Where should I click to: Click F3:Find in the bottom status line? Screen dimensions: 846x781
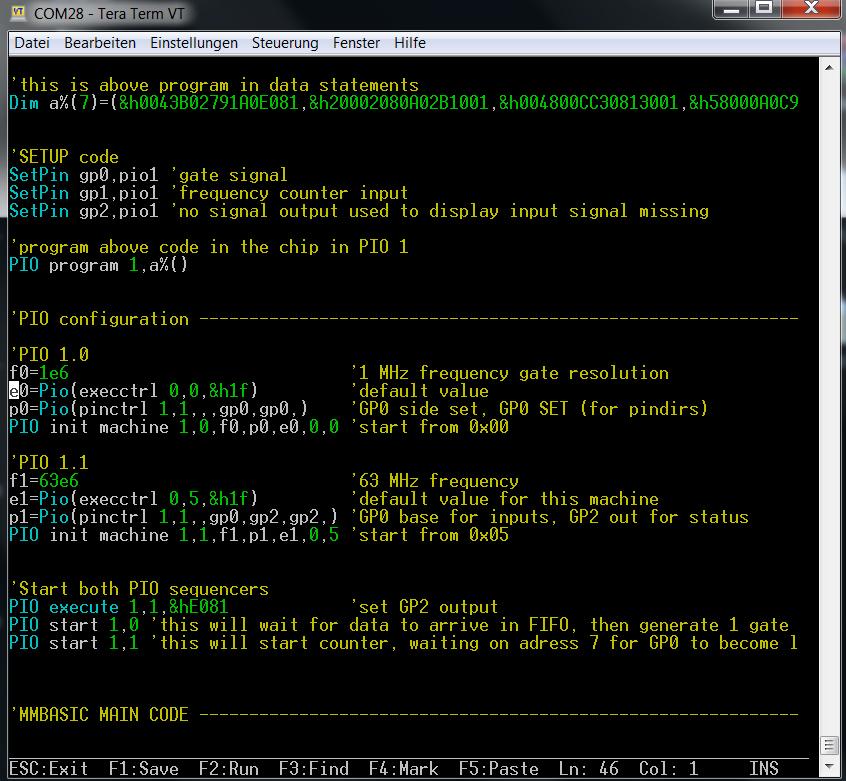[x=314, y=769]
